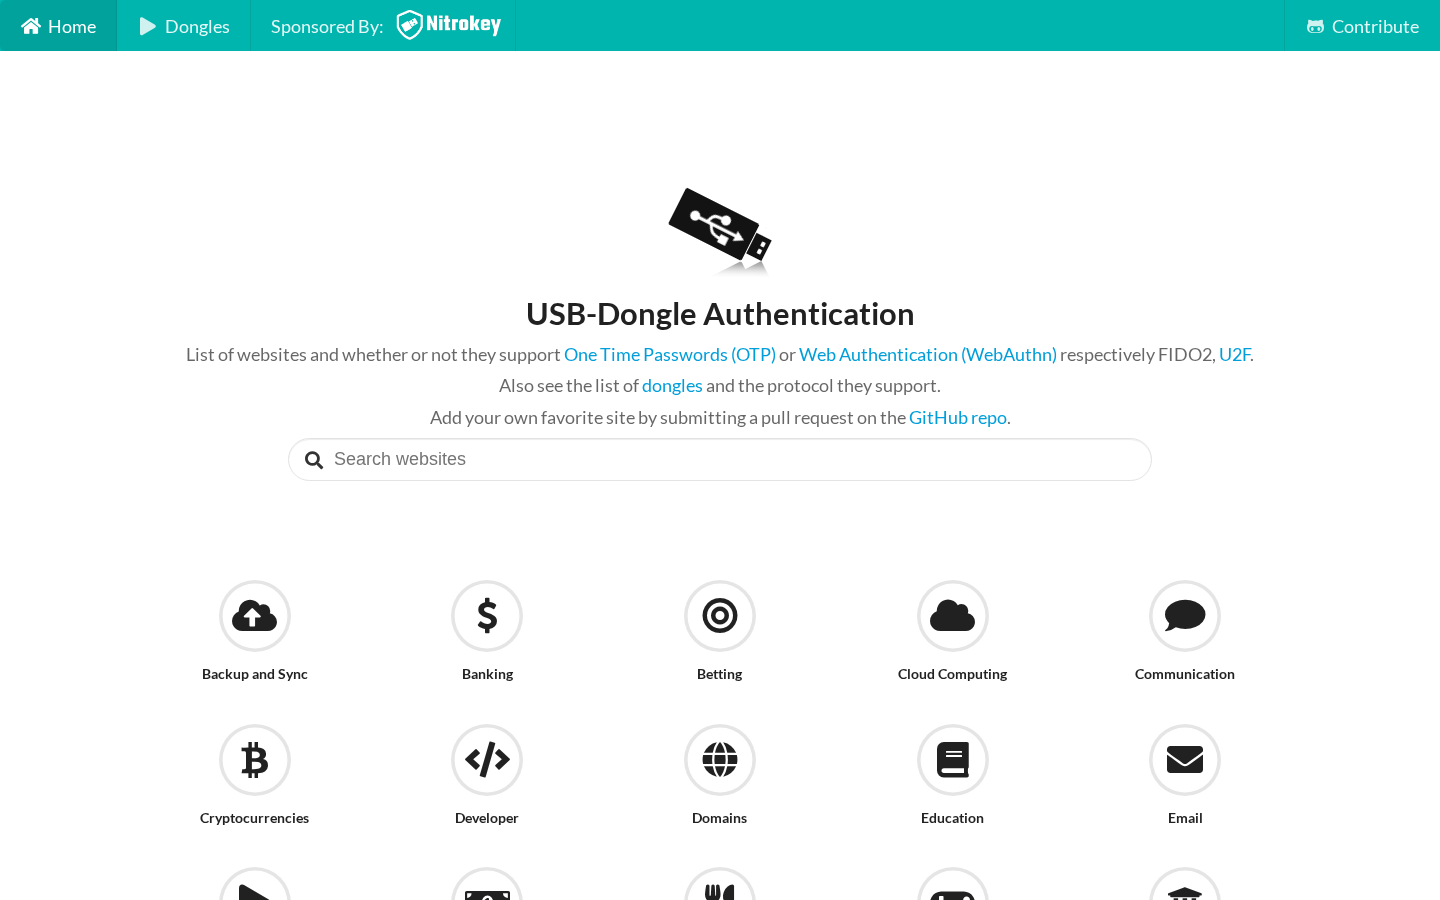Open the Education book icon
Image resolution: width=1440 pixels, height=900 pixels.
click(x=953, y=760)
